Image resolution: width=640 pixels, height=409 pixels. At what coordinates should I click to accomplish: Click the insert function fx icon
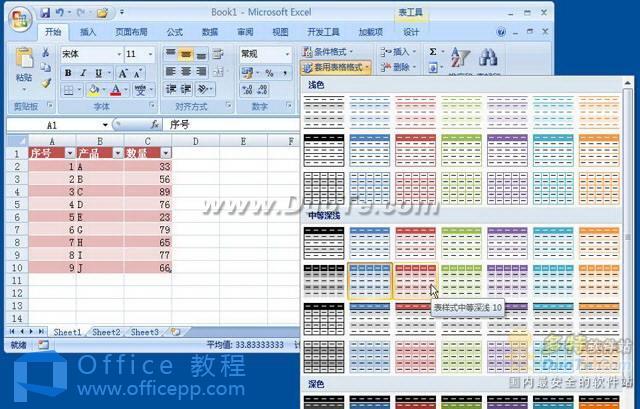(154, 124)
